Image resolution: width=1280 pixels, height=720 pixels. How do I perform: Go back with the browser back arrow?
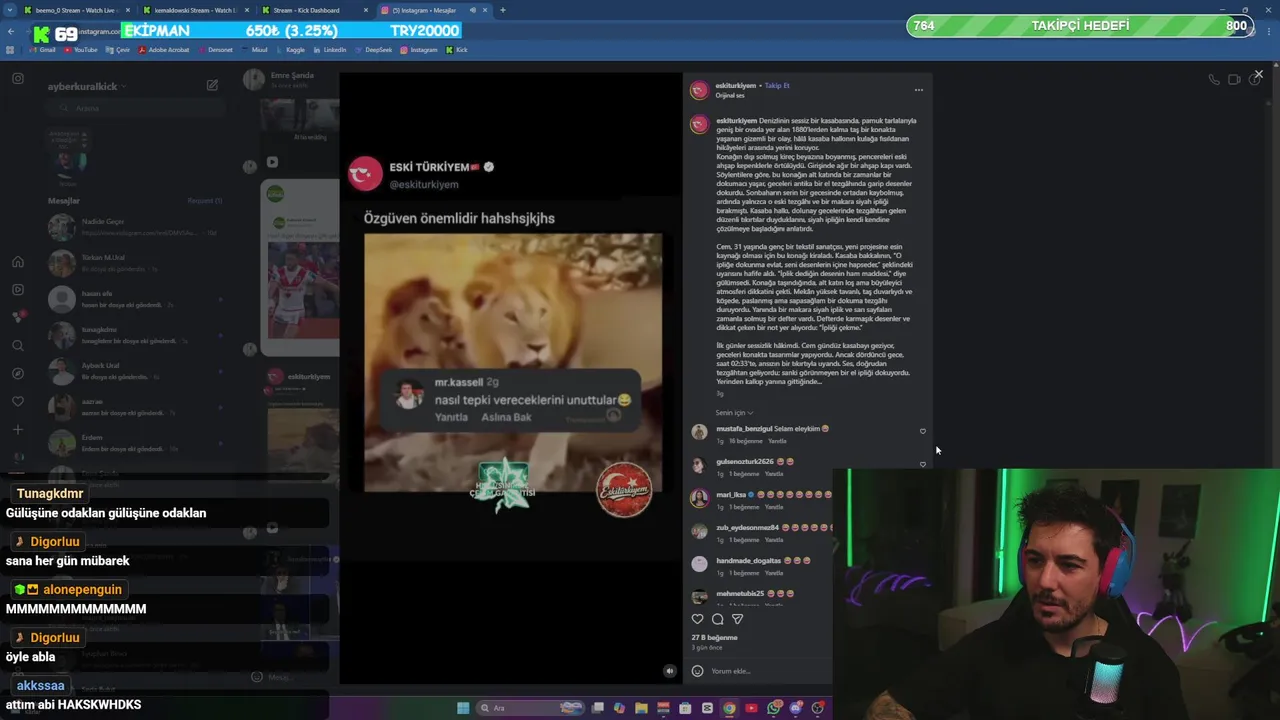11,31
